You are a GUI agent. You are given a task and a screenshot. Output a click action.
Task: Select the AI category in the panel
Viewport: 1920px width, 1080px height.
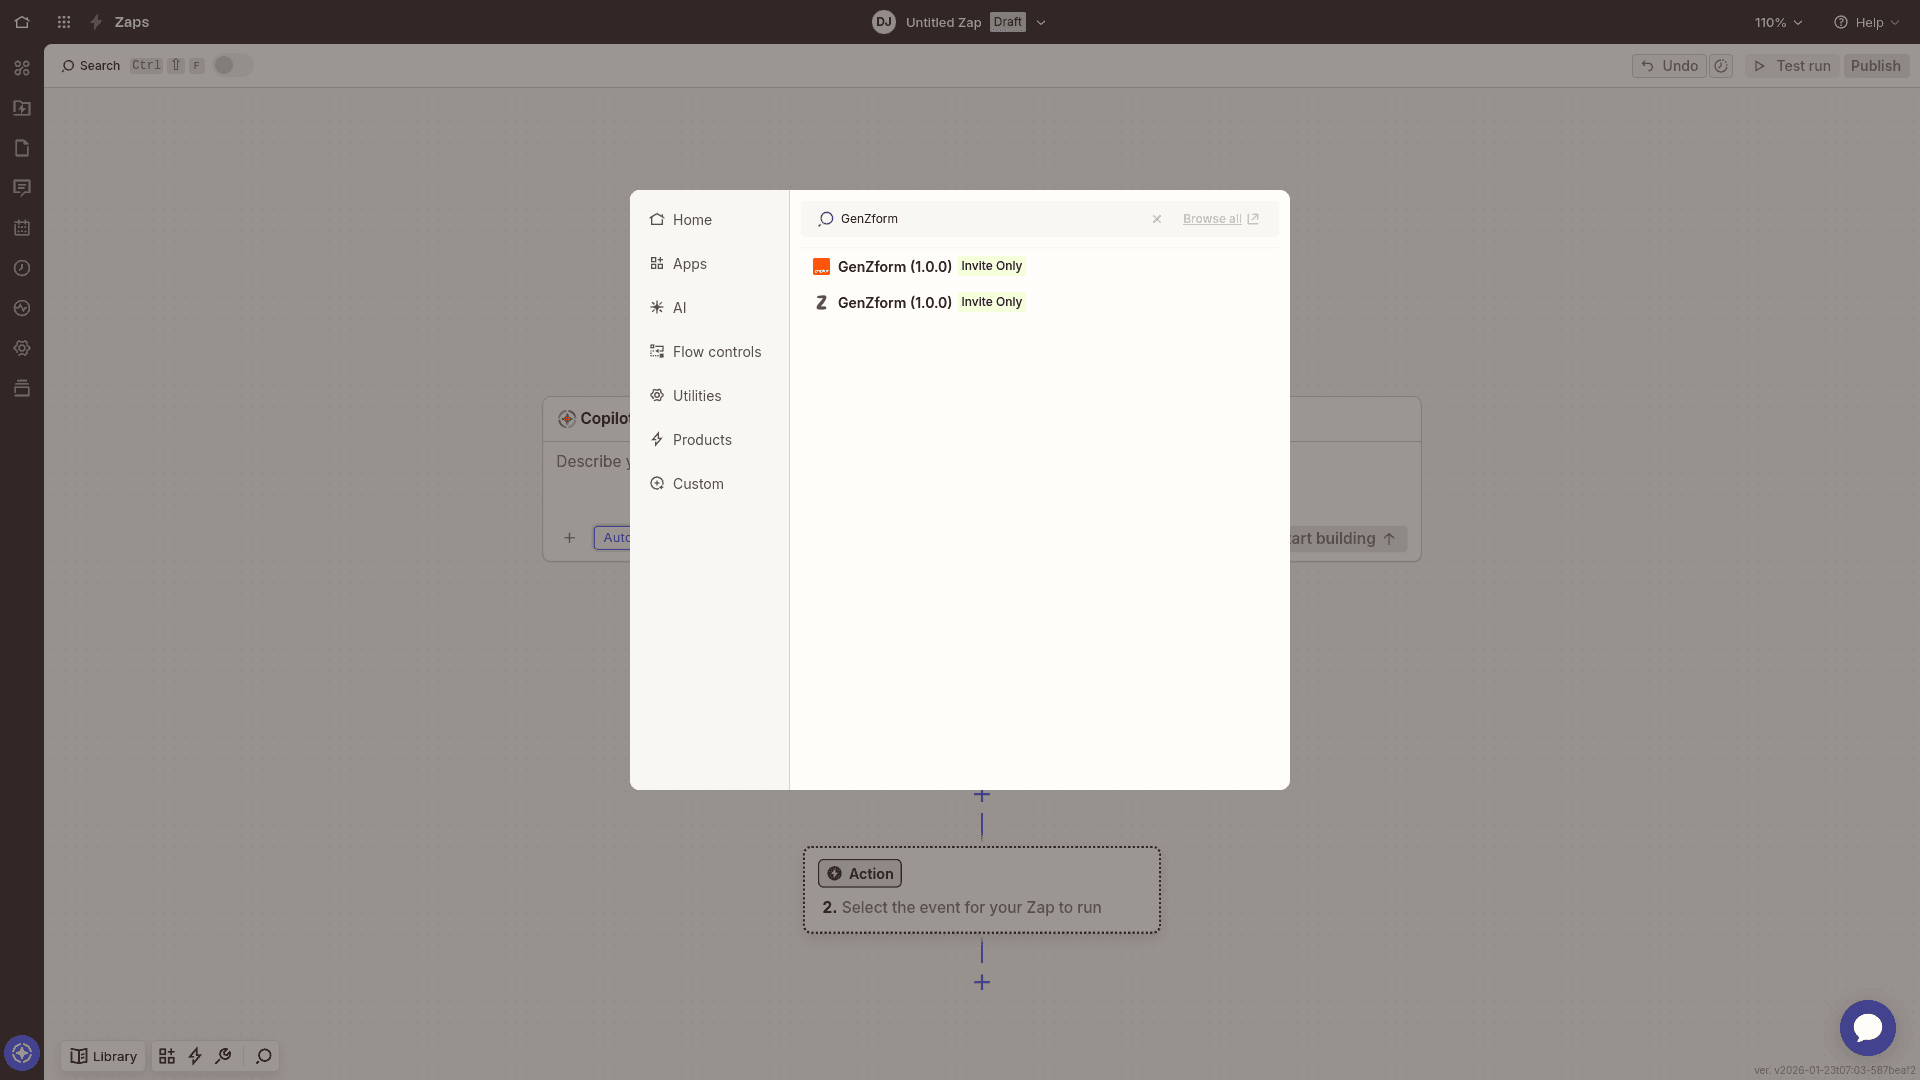tap(680, 307)
